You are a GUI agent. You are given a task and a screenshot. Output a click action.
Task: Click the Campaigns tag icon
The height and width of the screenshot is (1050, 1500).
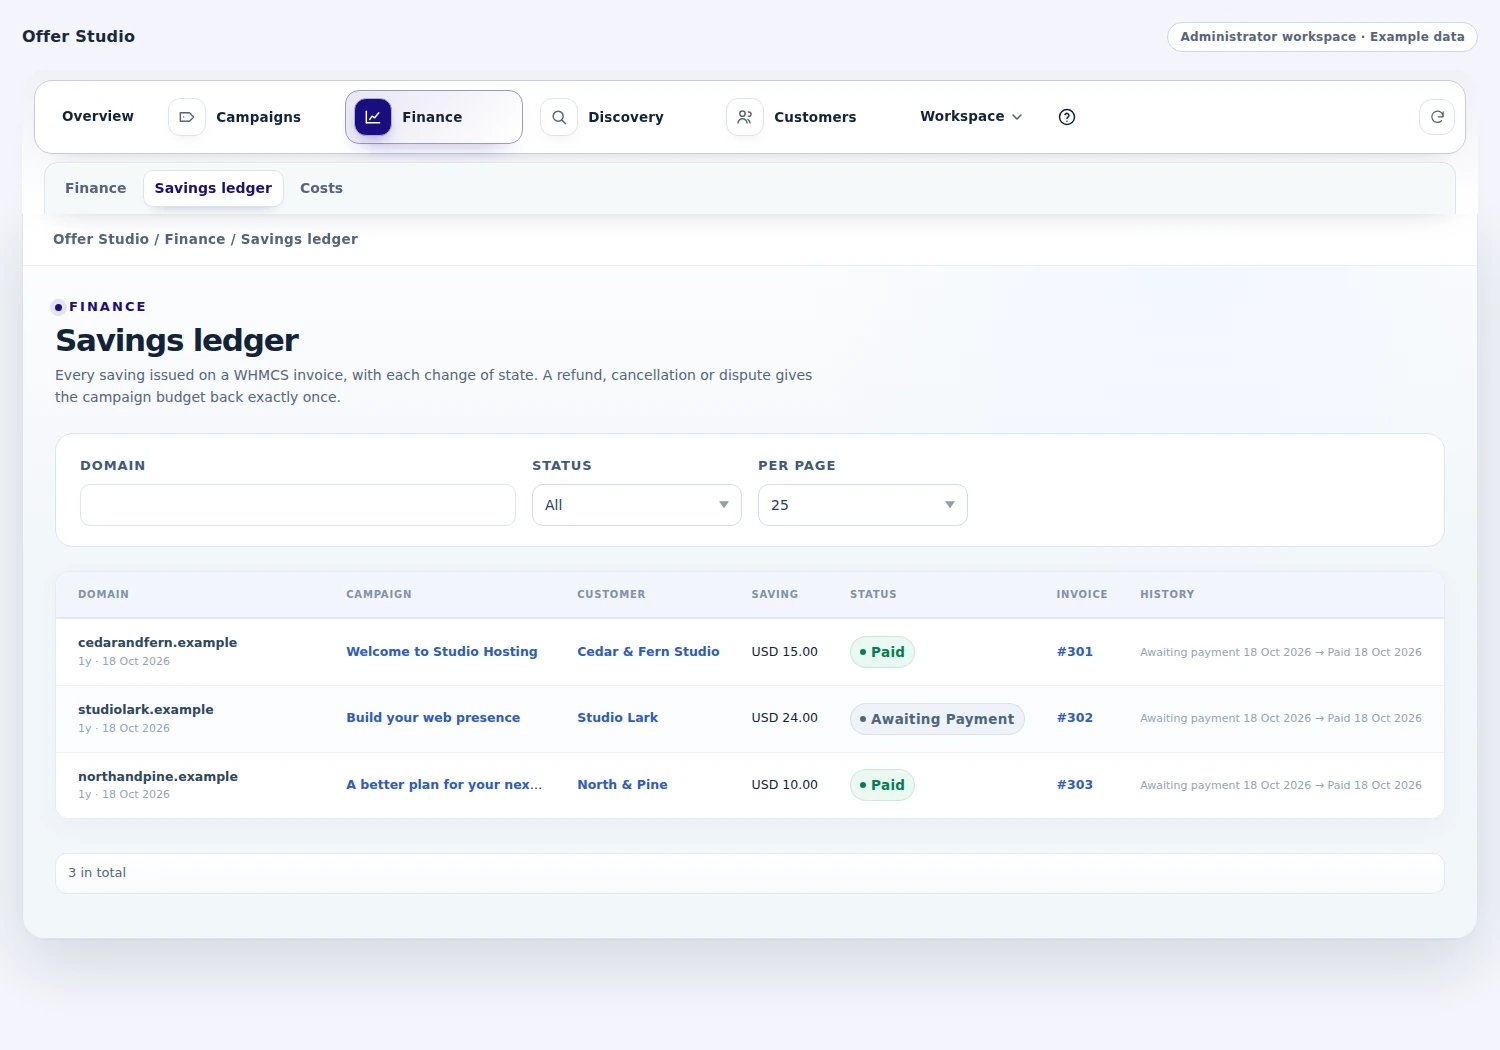click(186, 117)
